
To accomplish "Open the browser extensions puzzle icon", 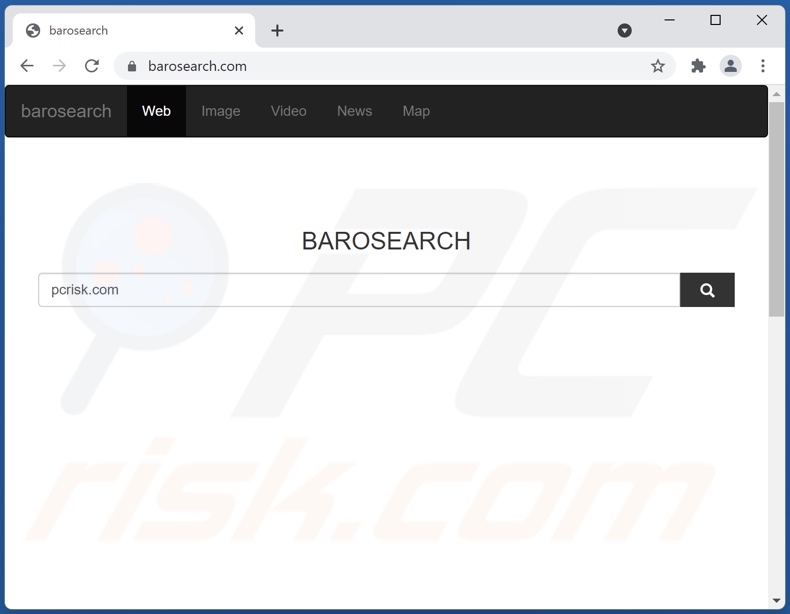I will [x=698, y=66].
